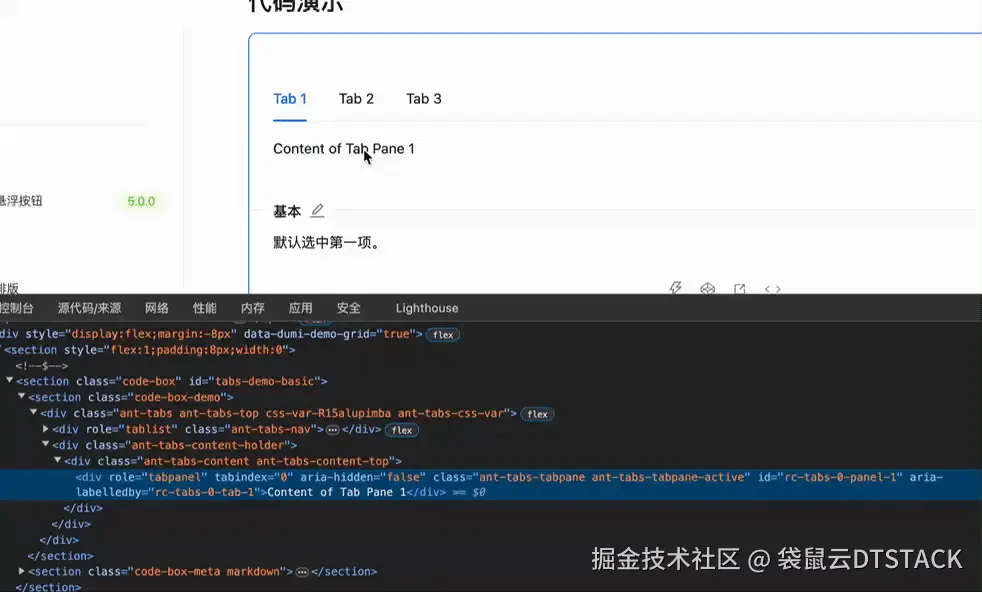Click ellipsis in ant-tabs-nav div
This screenshot has width=982, height=592.
click(x=333, y=430)
